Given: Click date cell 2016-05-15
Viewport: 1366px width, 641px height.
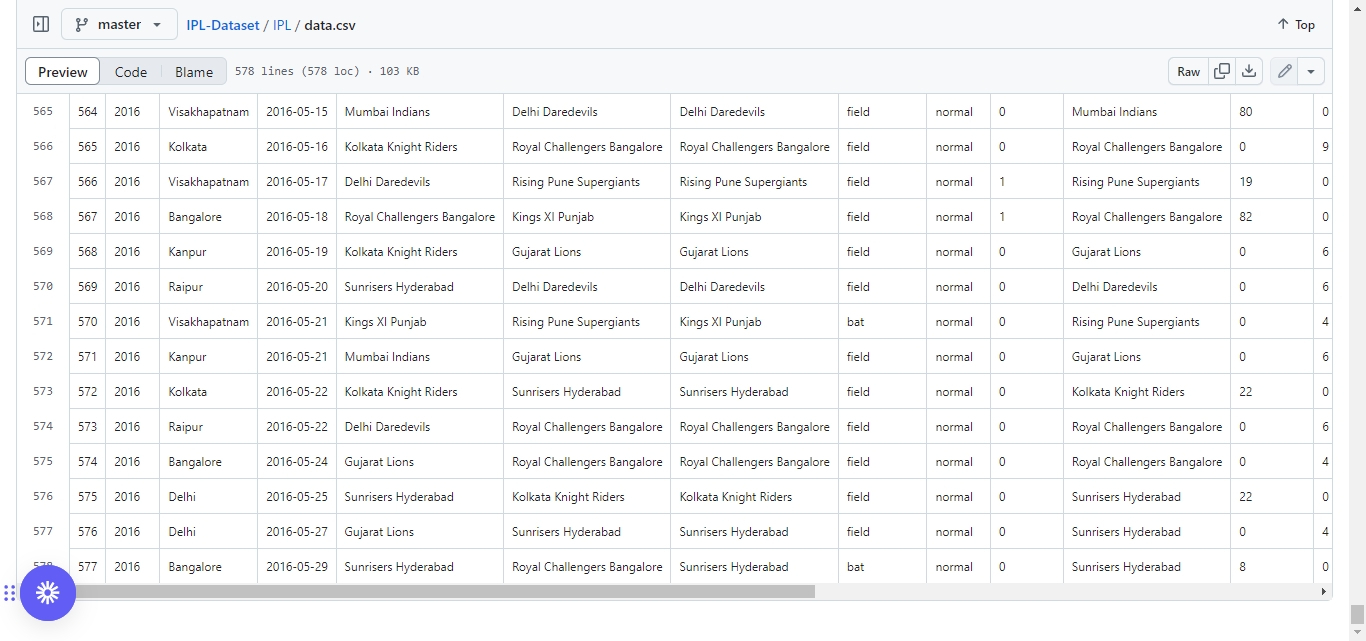Looking at the screenshot, I should (297, 112).
